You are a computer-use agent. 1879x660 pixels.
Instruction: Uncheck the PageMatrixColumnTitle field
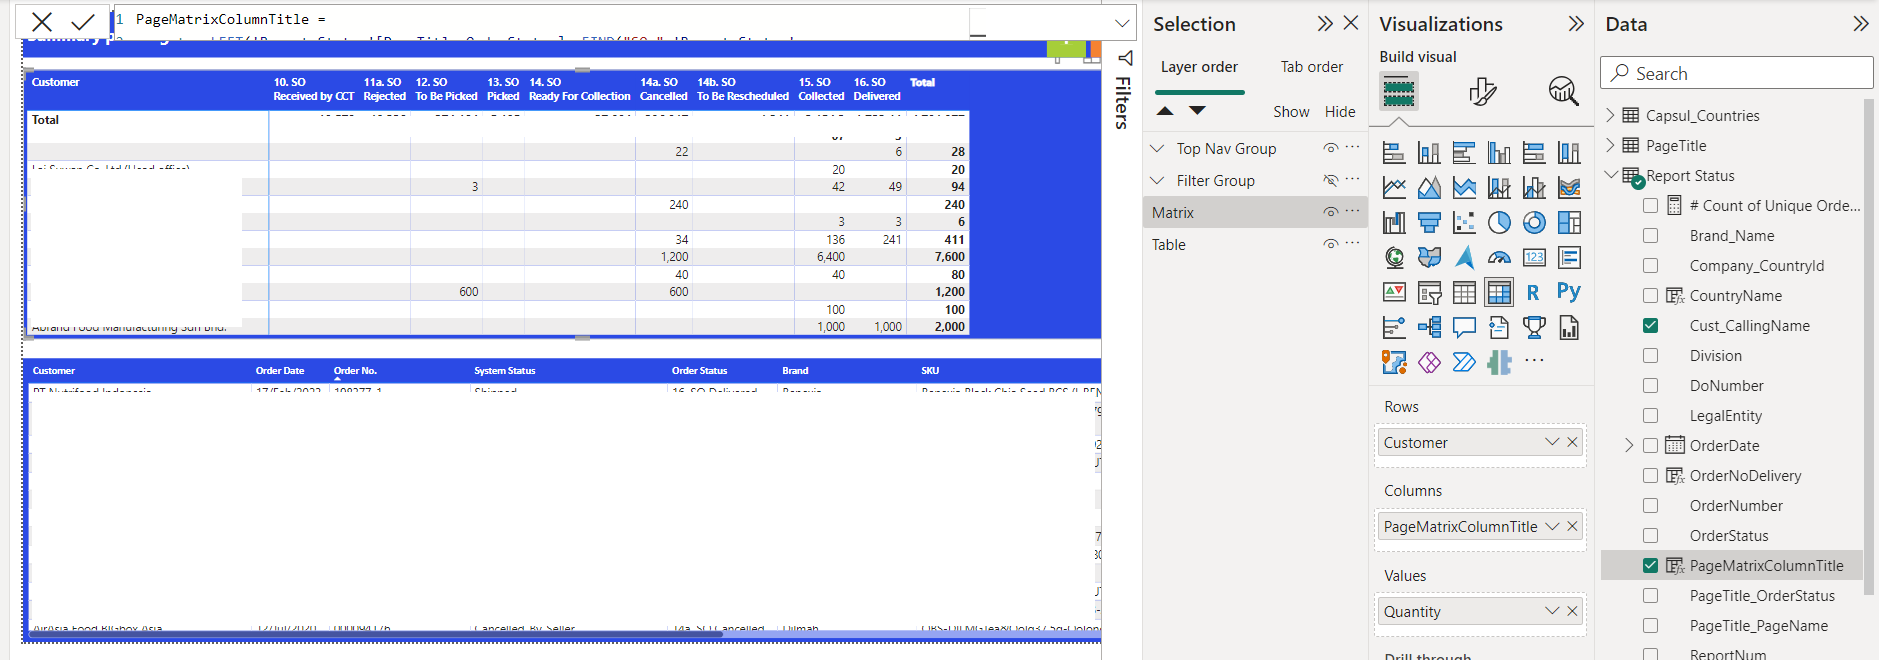(x=1650, y=566)
